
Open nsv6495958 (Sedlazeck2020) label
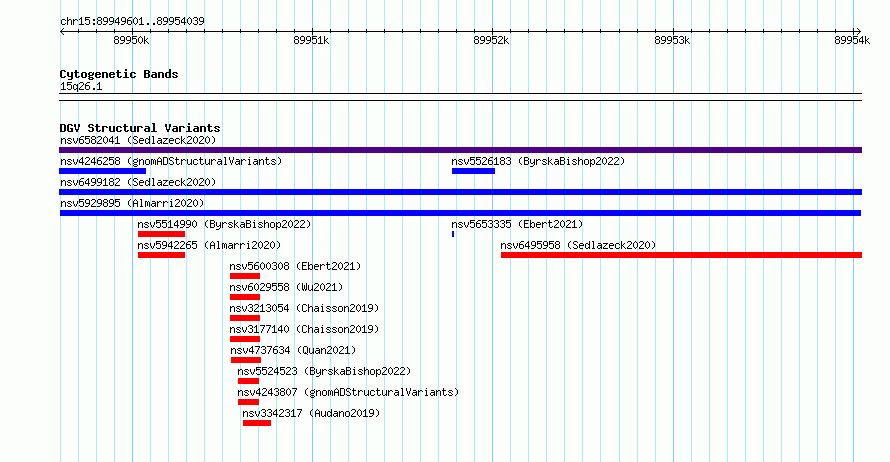coord(578,245)
